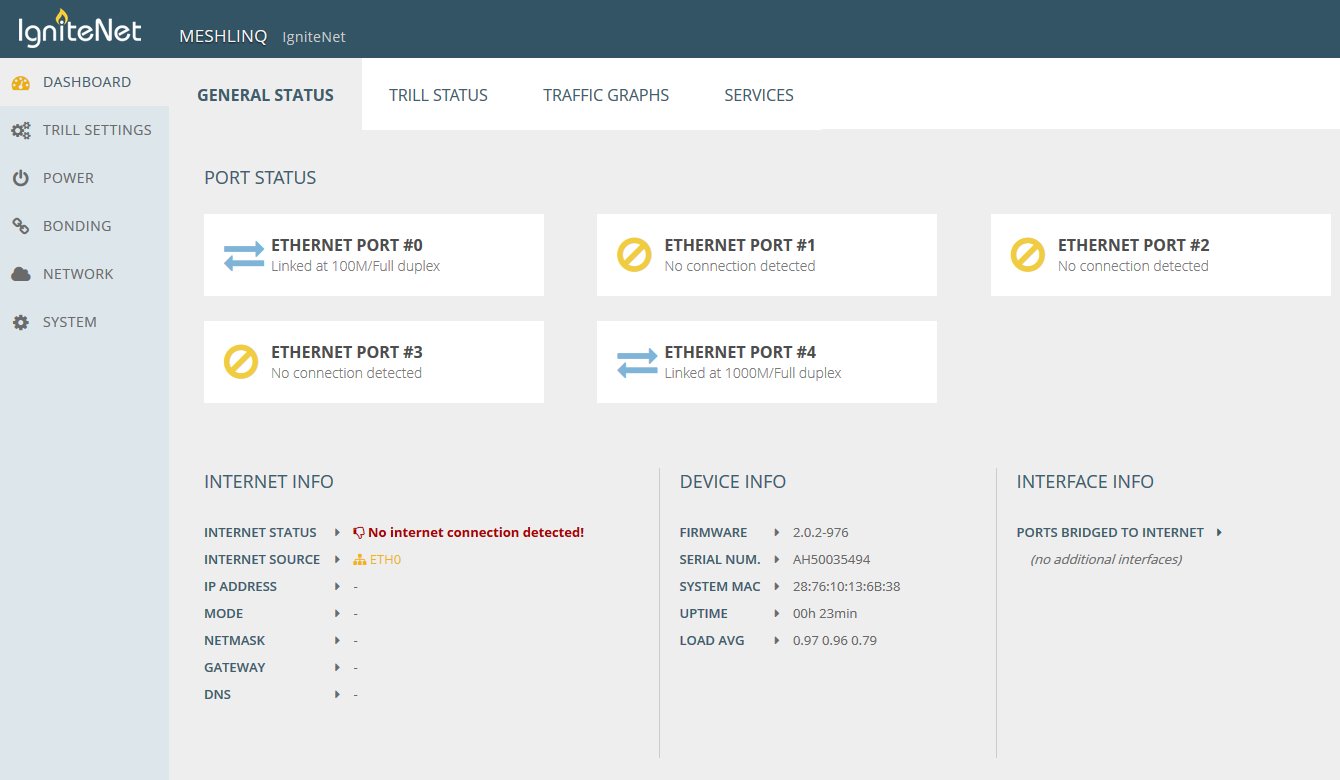Screen dimensions: 1340x780
Task: Click the linked arrows icon on Ethernet Port #0
Action: 240,255
